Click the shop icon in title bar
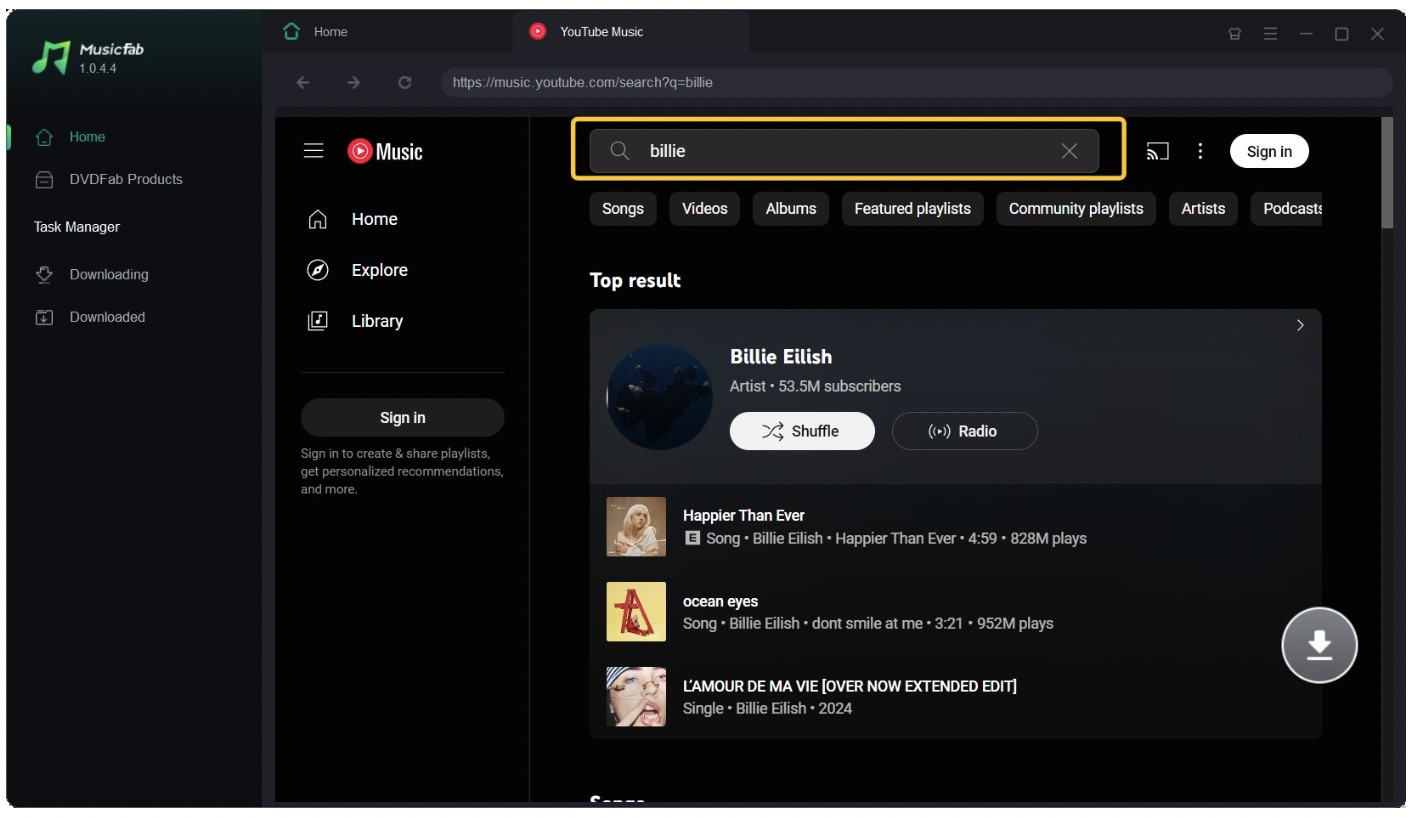The width and height of the screenshot is (1416, 818). point(1235,34)
